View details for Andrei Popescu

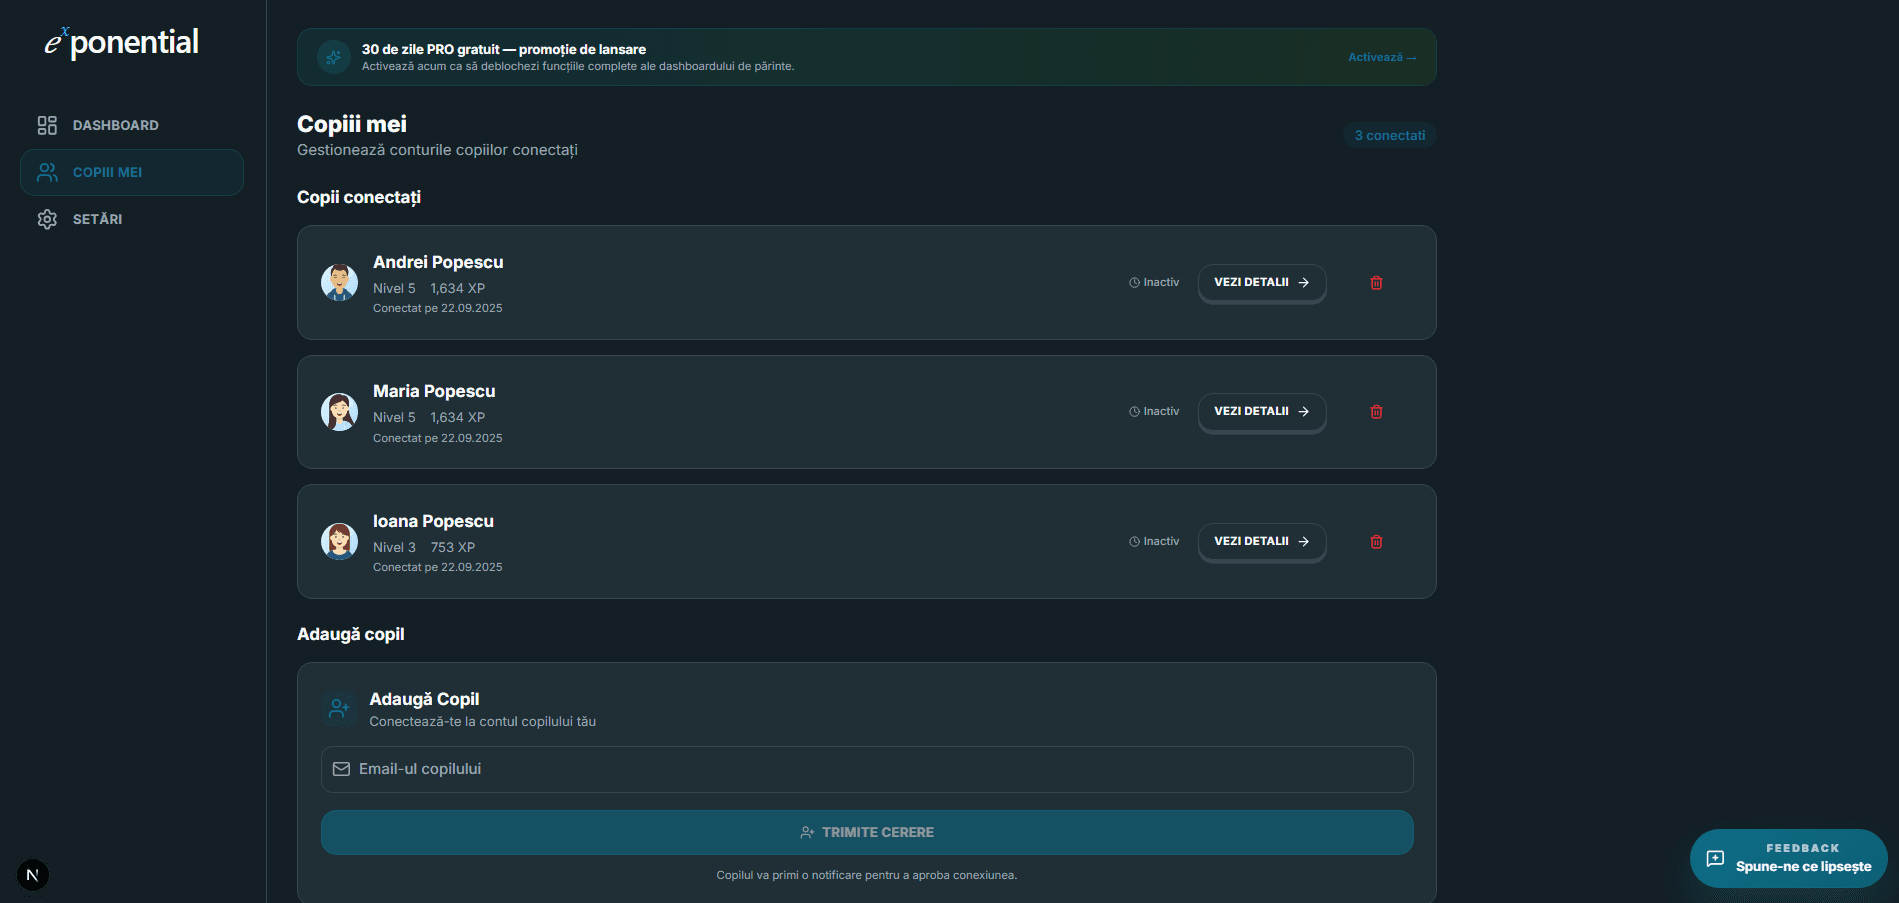coord(1262,283)
